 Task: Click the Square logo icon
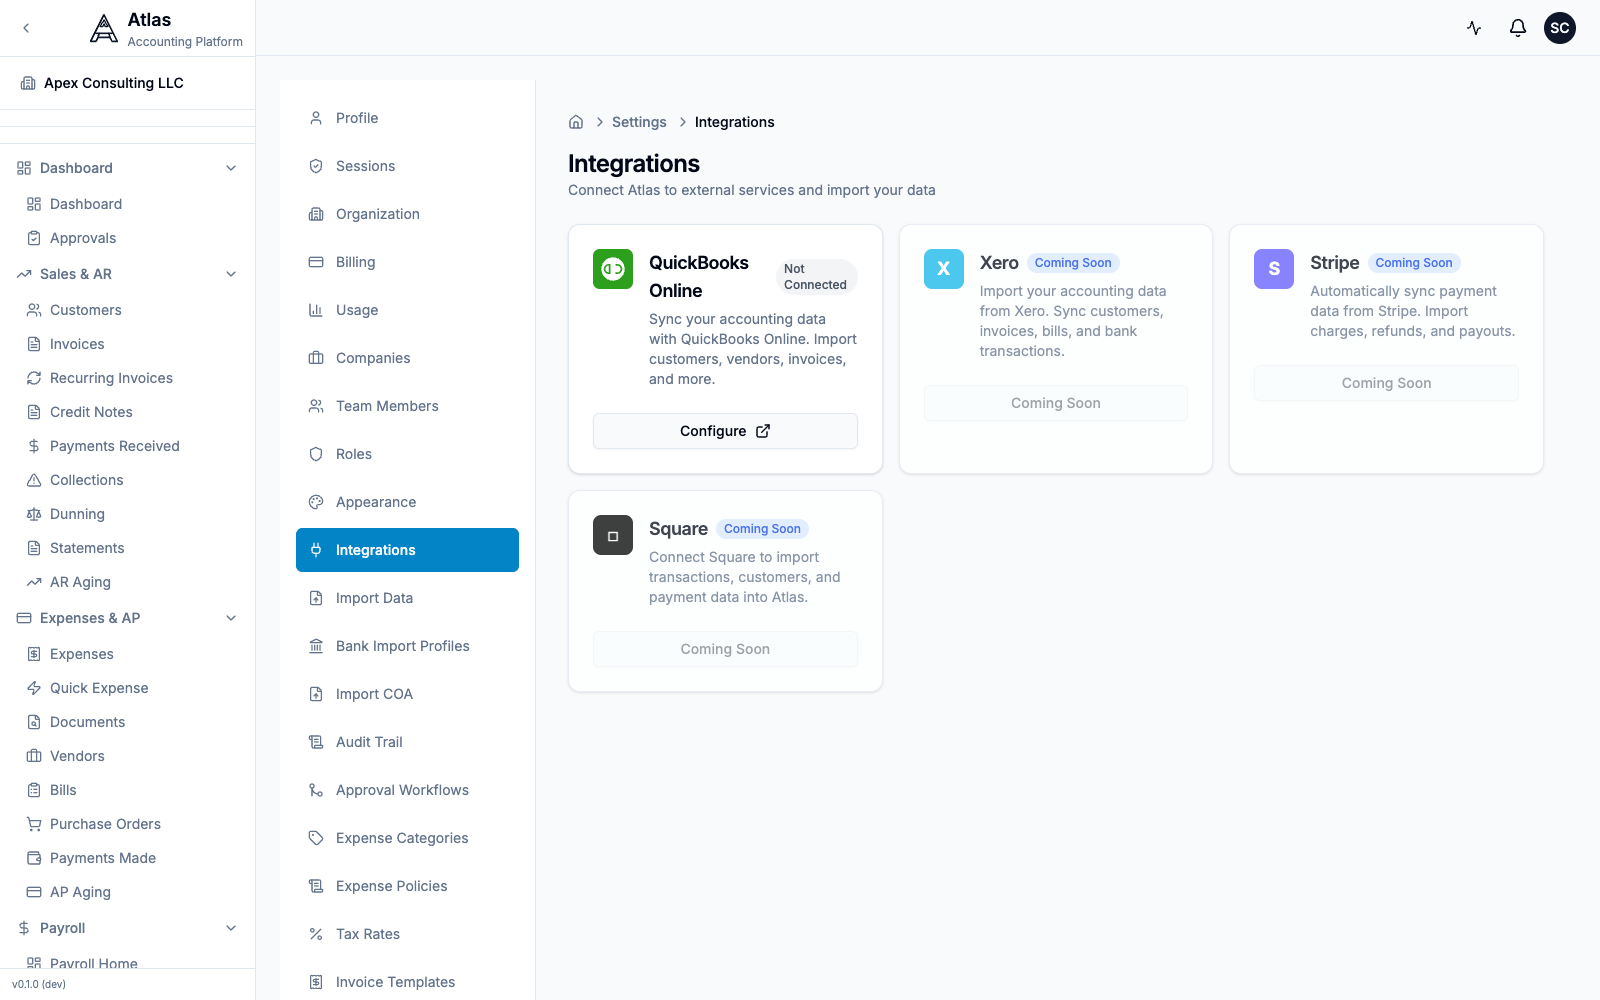(x=613, y=535)
